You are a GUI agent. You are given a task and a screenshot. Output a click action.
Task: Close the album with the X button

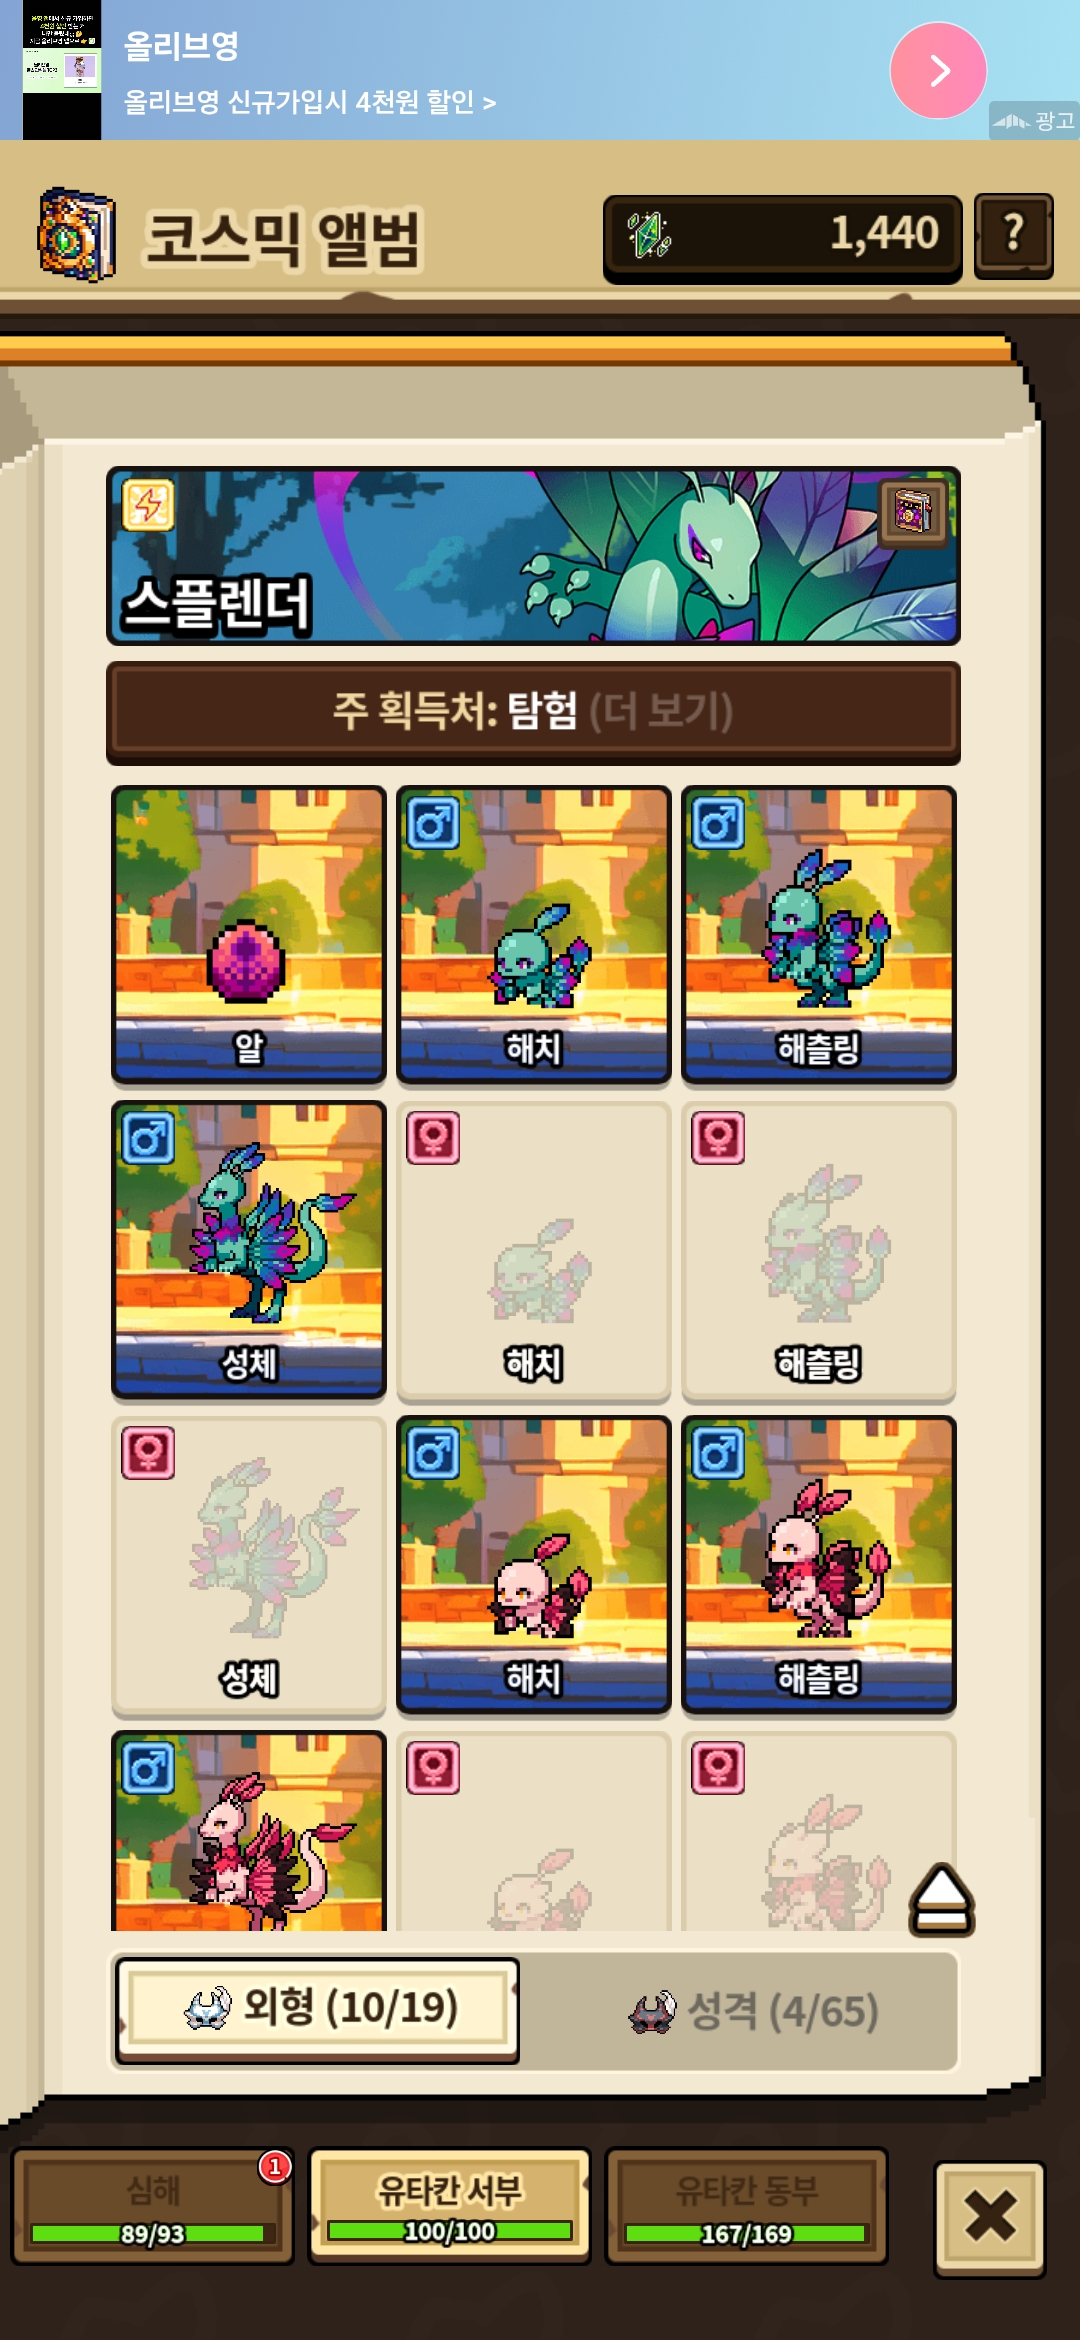tap(990, 2217)
